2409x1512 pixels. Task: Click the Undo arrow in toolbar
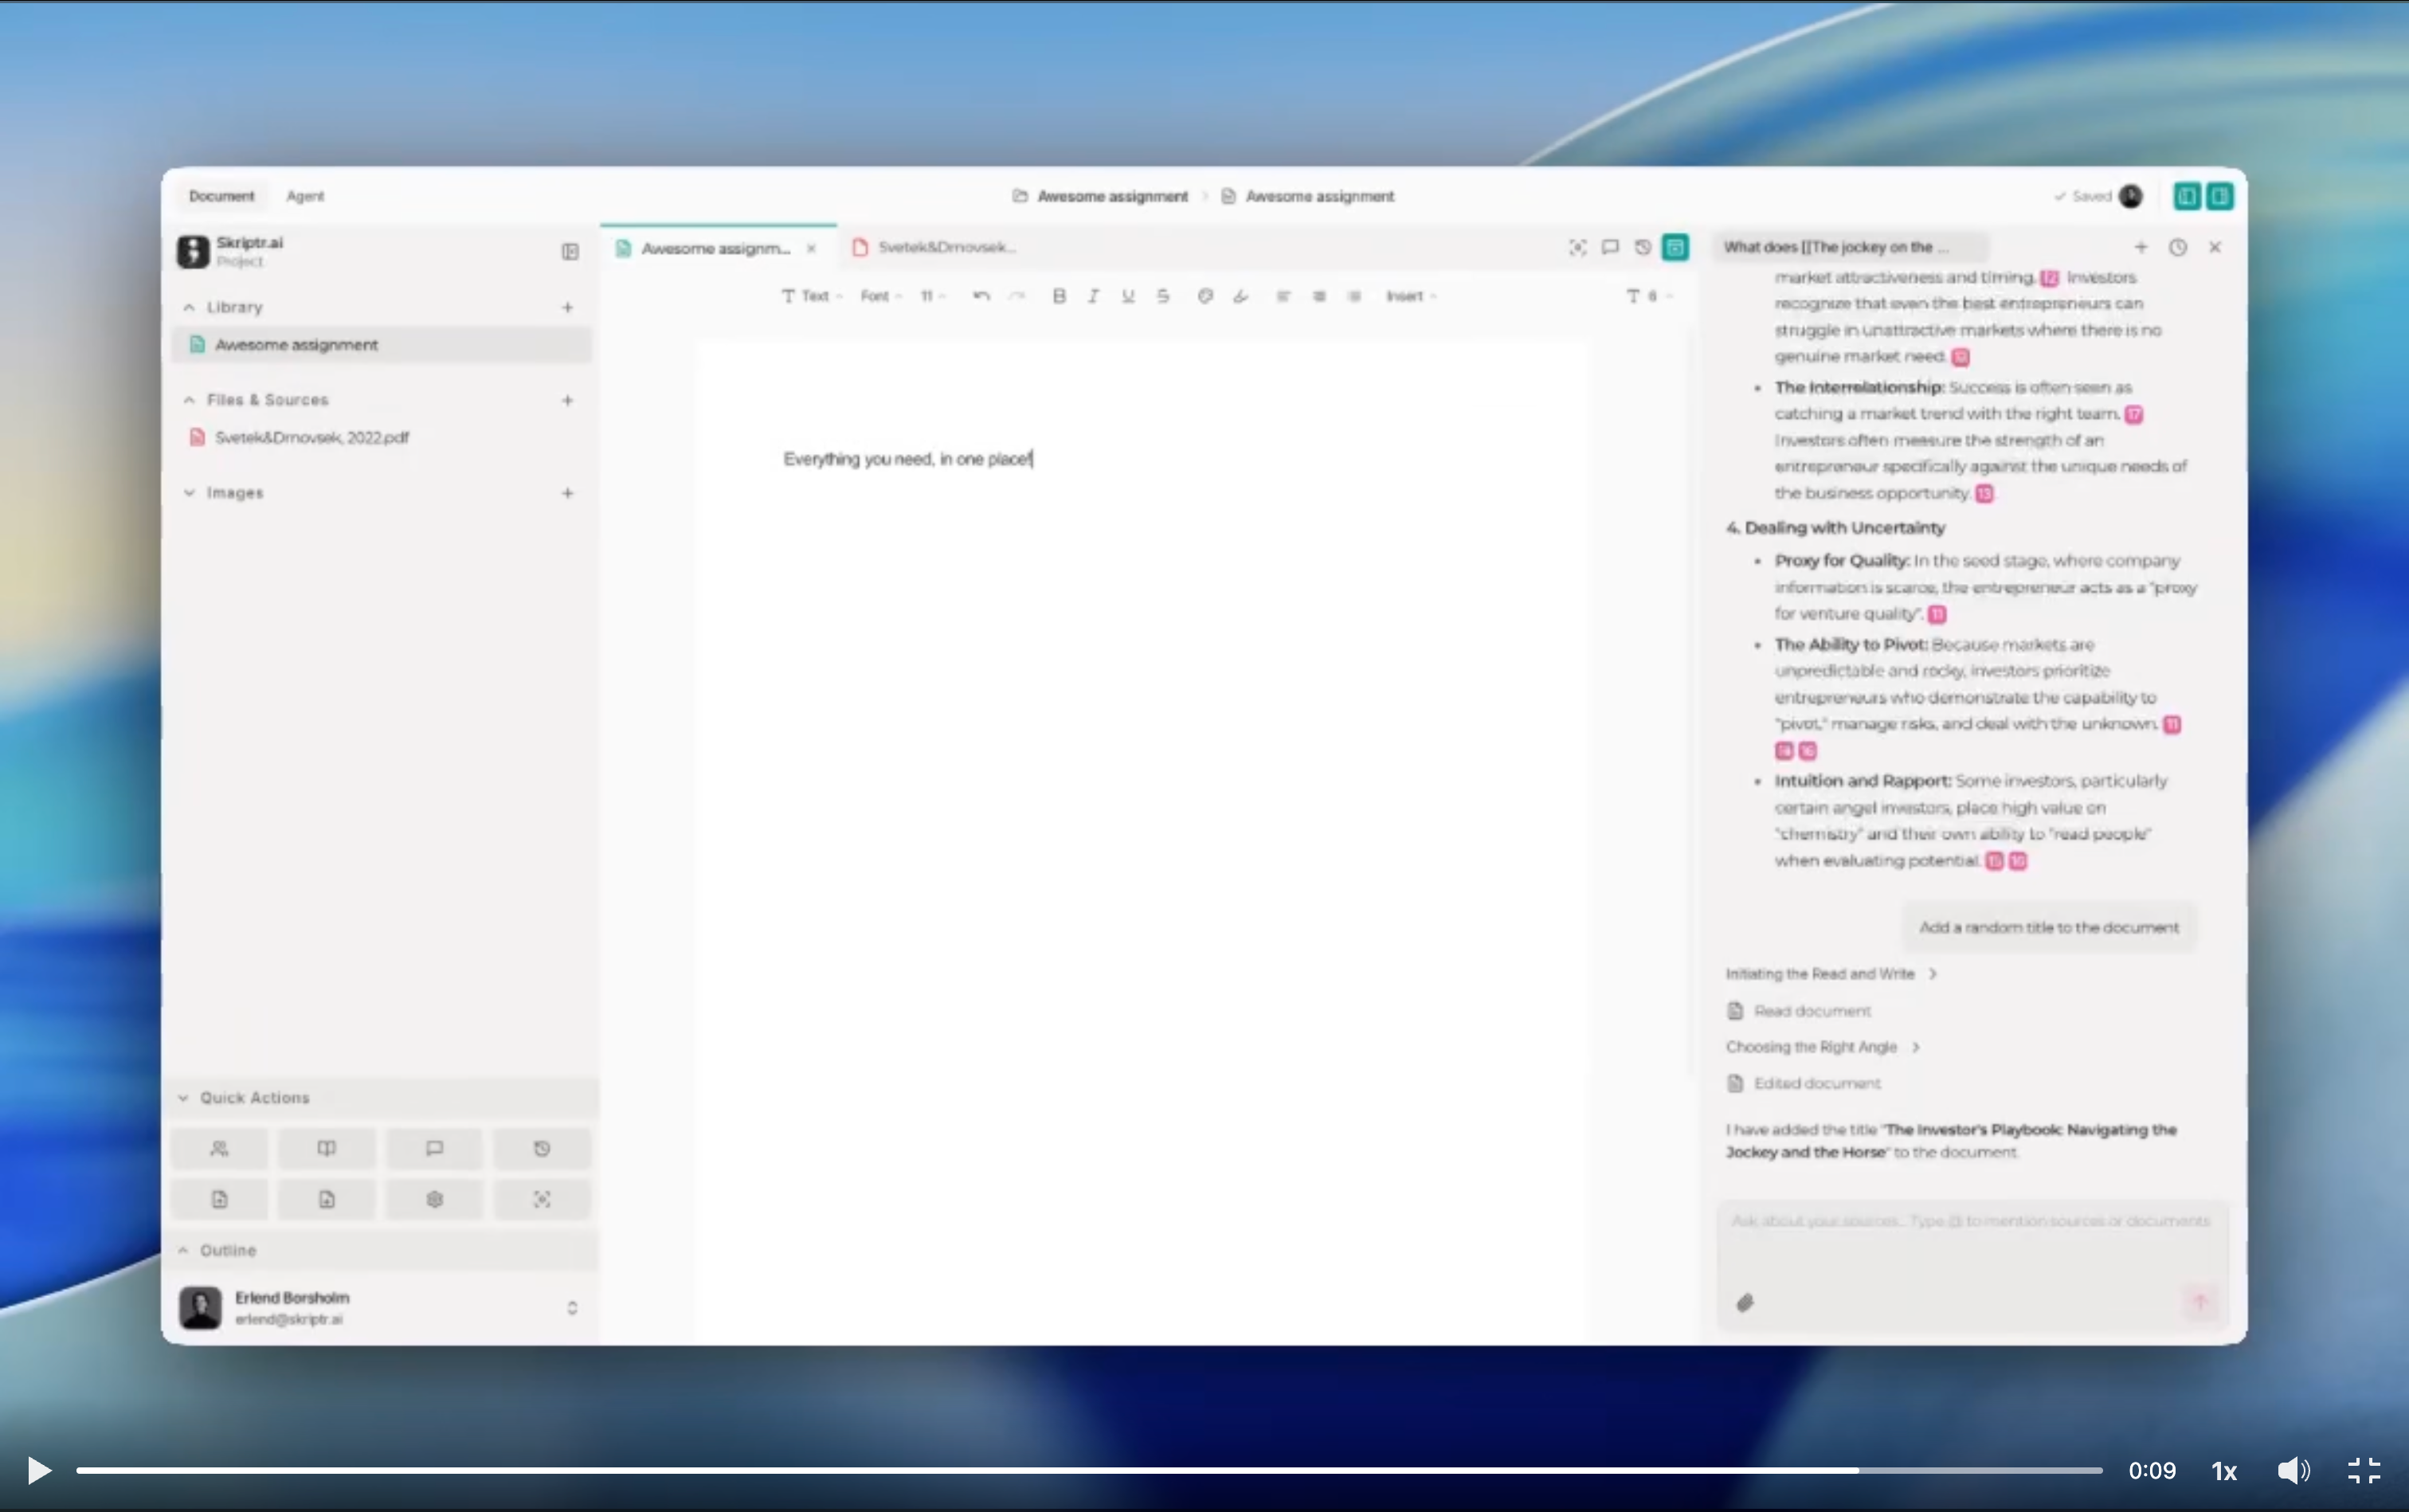click(981, 296)
